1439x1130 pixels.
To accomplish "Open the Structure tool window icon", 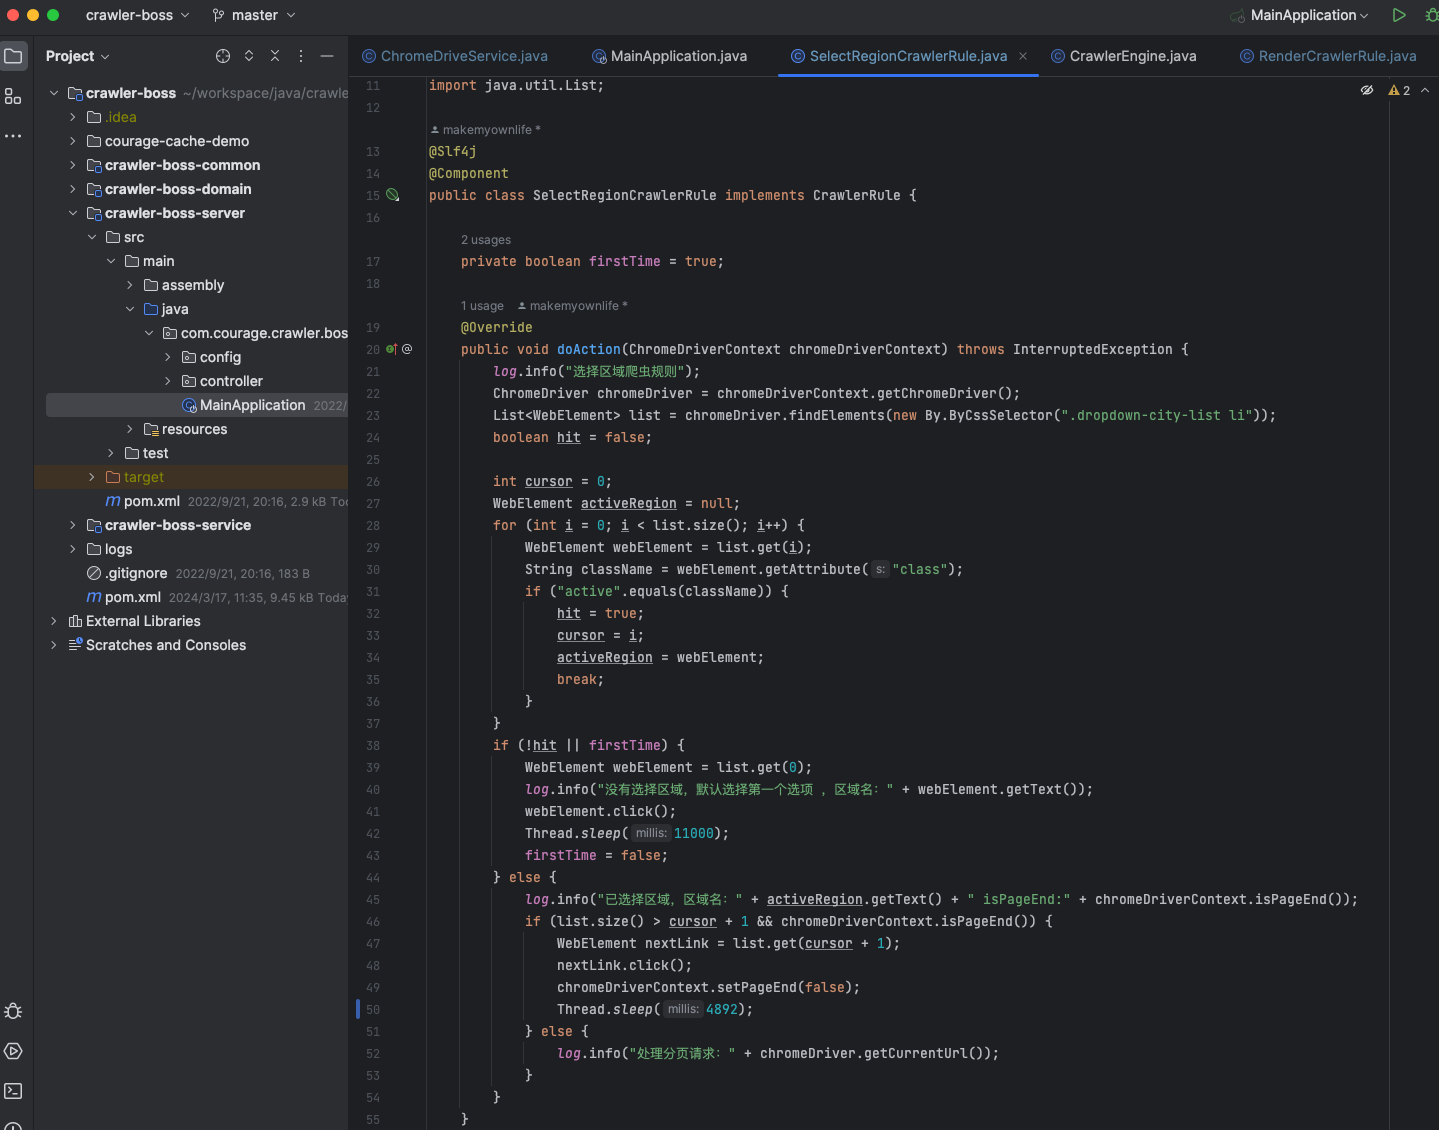I will pos(13,96).
